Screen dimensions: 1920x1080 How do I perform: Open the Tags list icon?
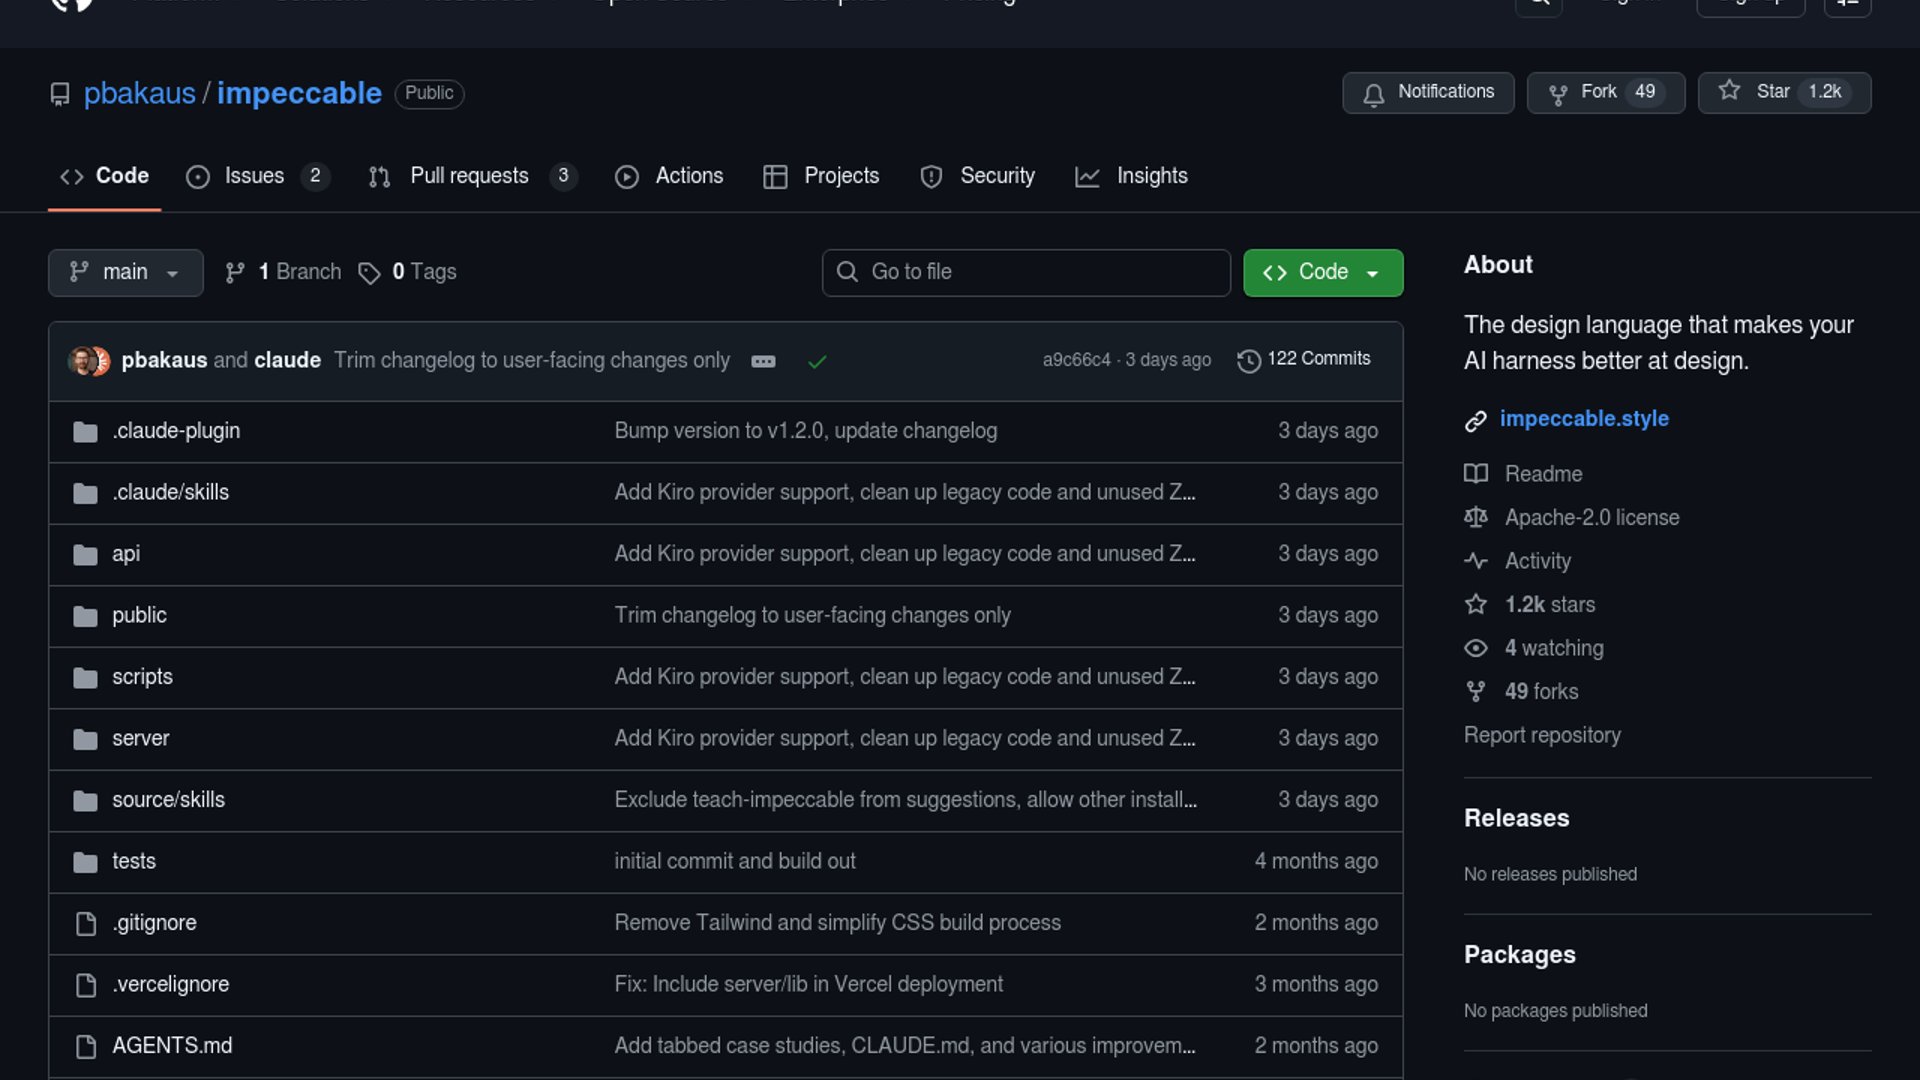(369, 273)
